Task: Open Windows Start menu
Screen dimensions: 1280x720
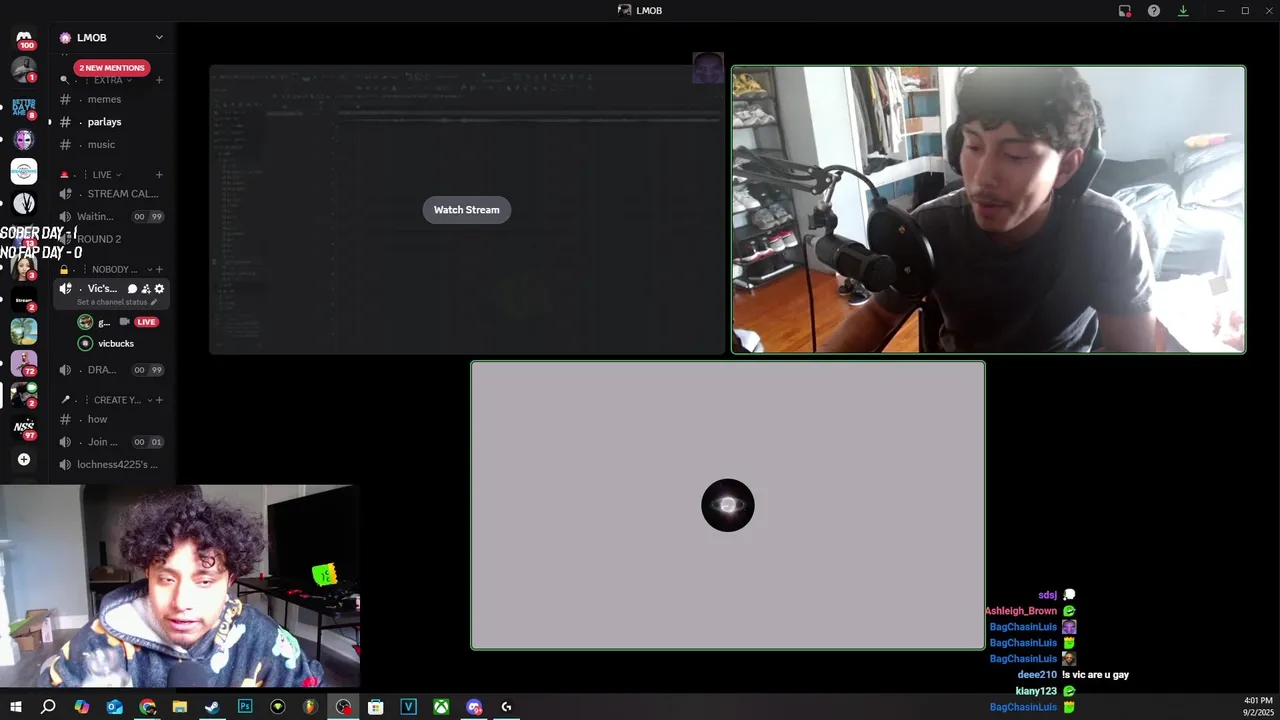Action: click(x=15, y=707)
